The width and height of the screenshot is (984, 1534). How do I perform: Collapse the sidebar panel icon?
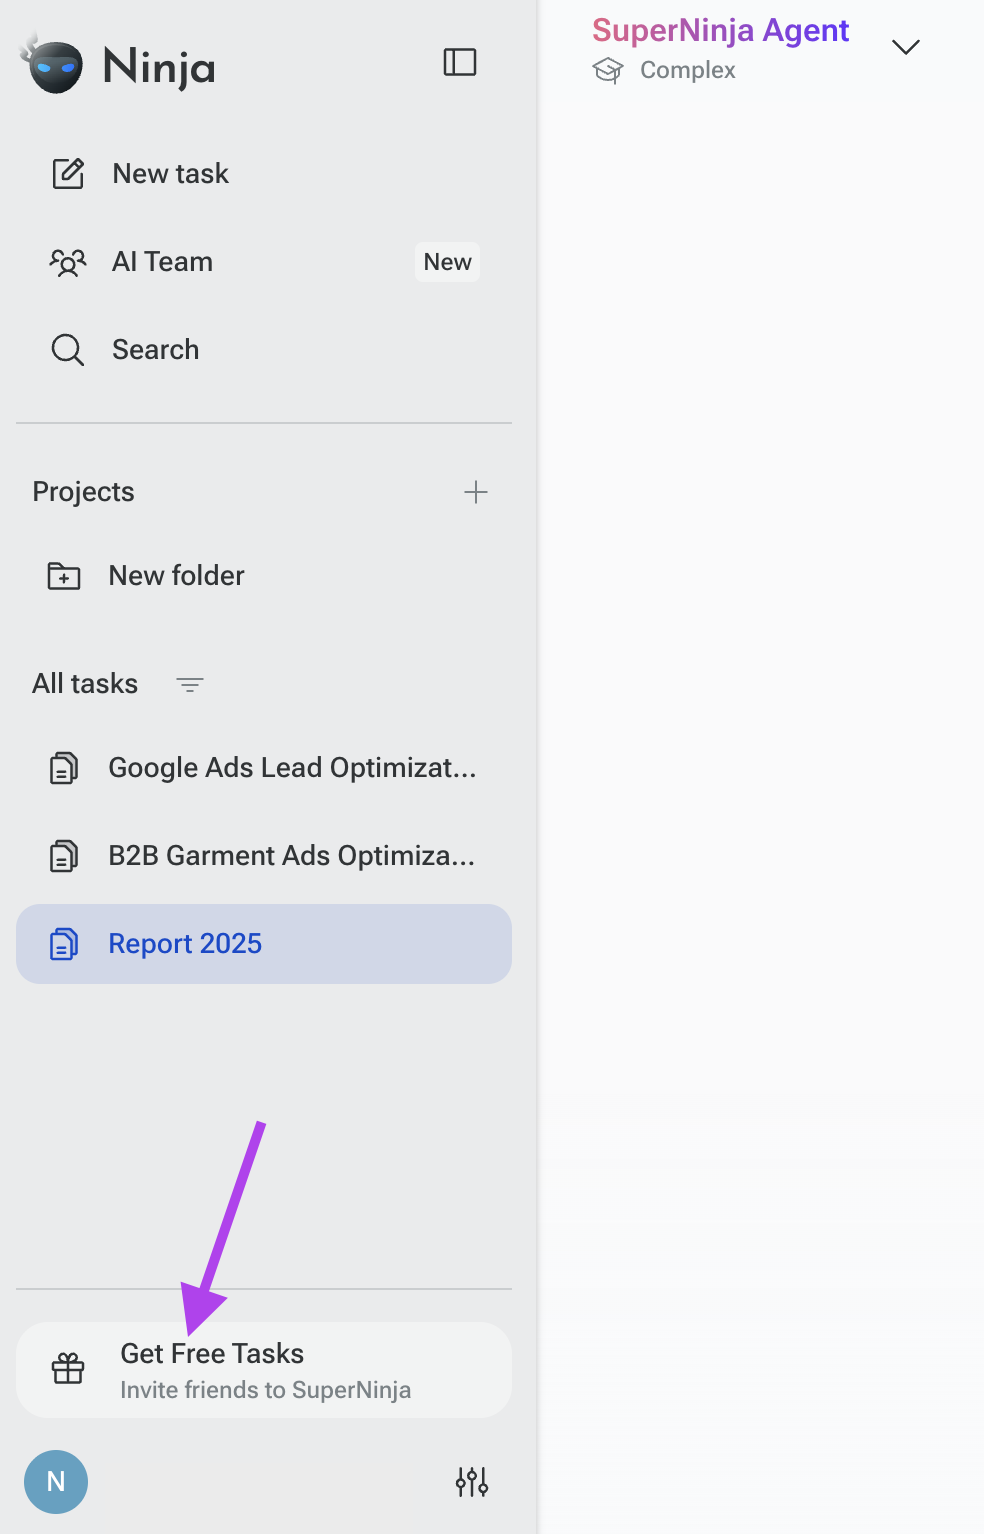pos(460,62)
